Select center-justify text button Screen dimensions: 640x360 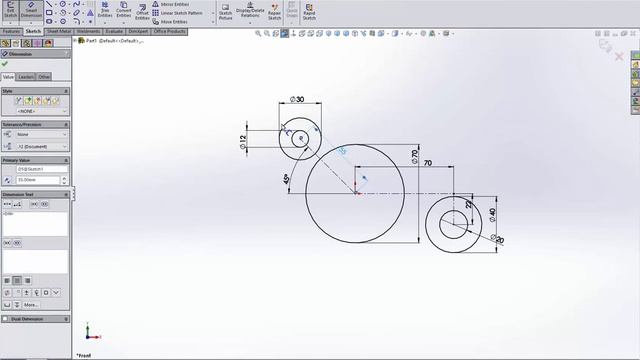[17, 280]
